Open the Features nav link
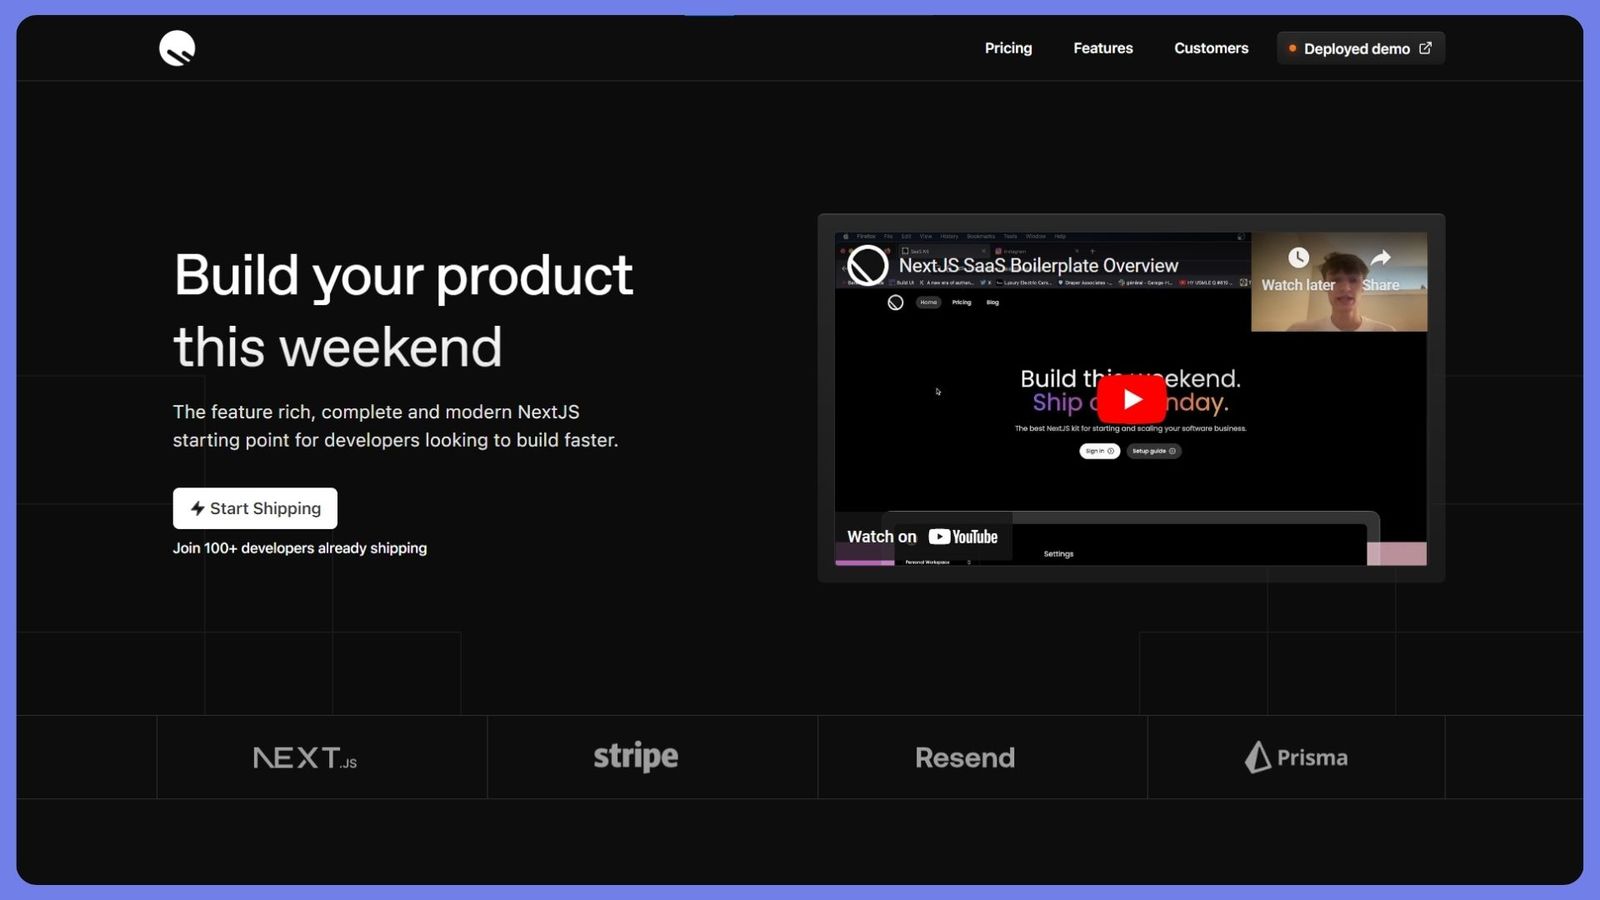This screenshot has width=1600, height=900. coord(1103,48)
